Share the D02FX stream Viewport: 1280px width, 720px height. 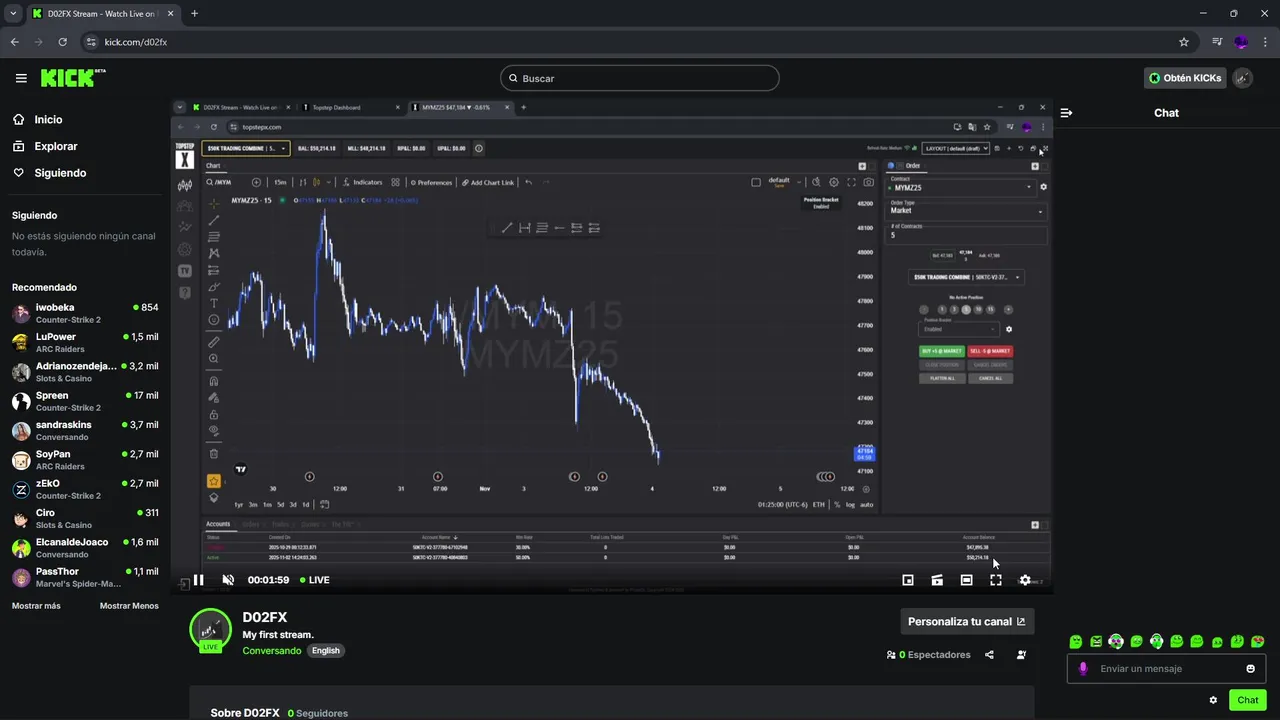pos(989,655)
